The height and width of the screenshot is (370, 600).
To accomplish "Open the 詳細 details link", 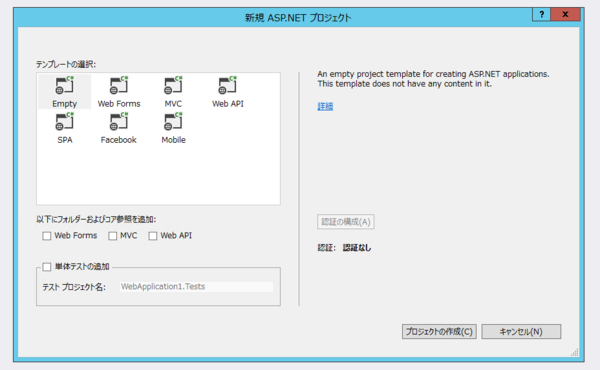I will point(325,106).
